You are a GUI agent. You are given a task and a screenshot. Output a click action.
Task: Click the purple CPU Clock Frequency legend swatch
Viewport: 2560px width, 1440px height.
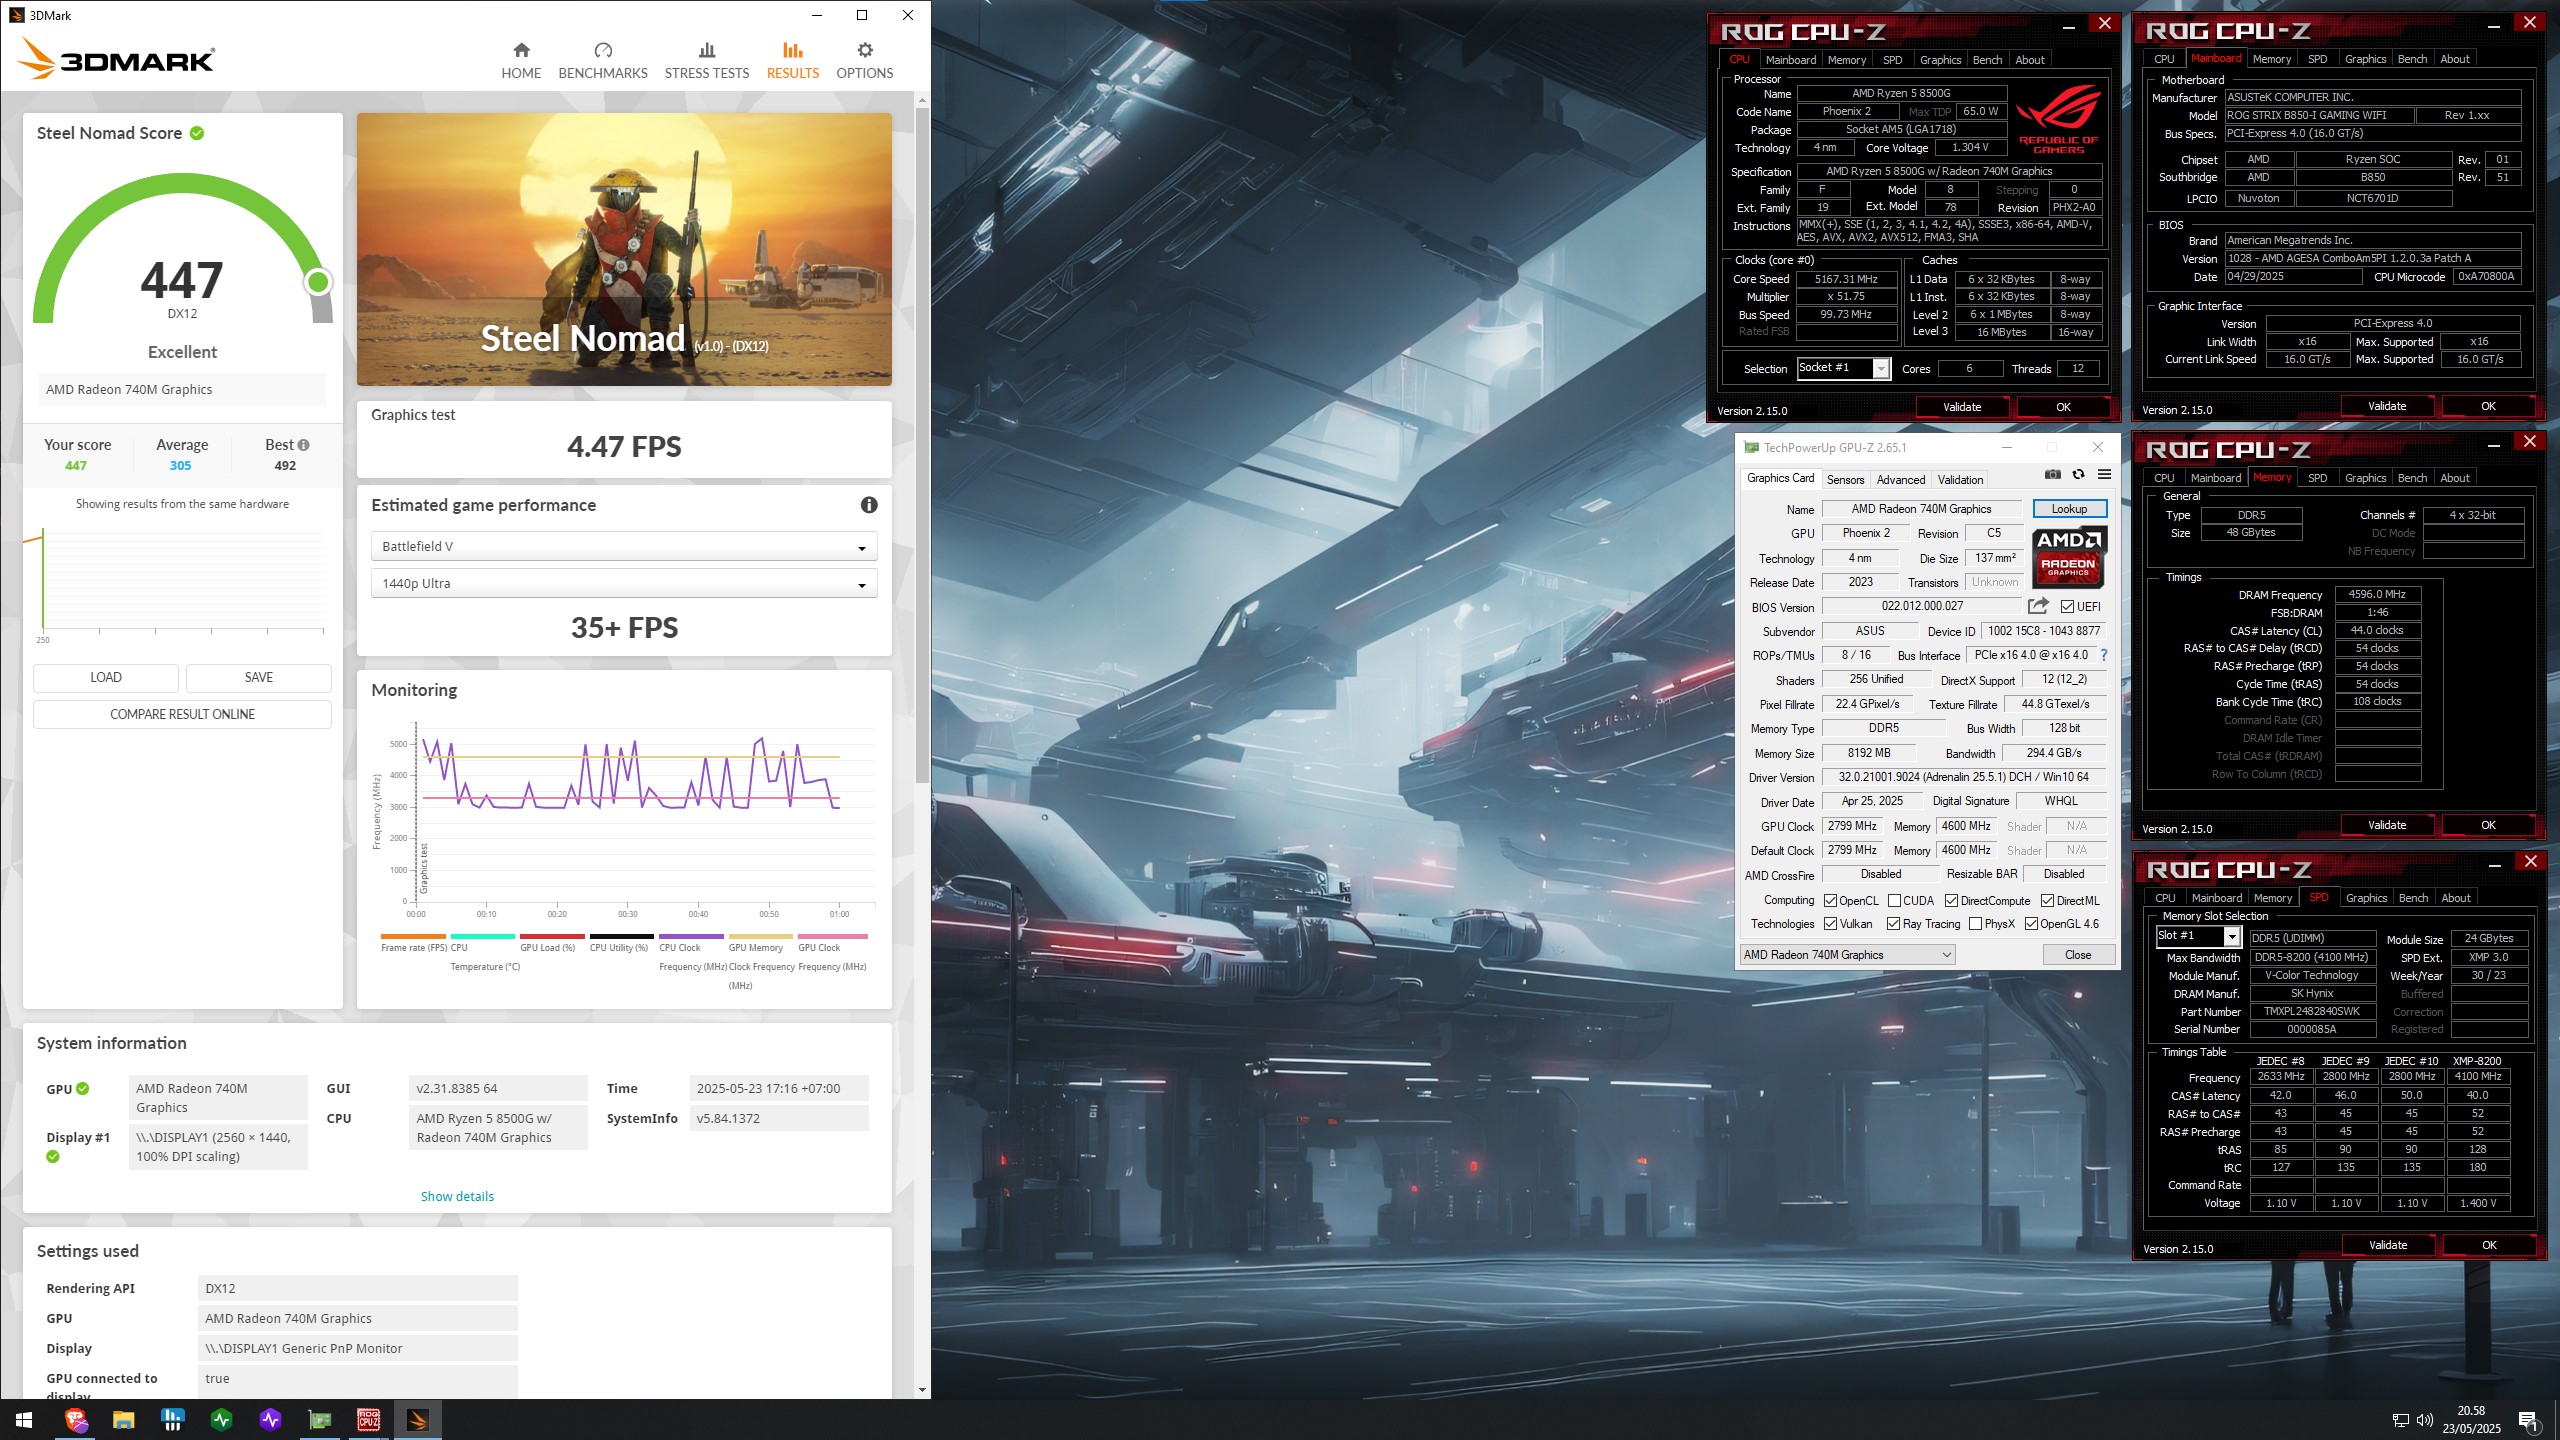click(691, 937)
